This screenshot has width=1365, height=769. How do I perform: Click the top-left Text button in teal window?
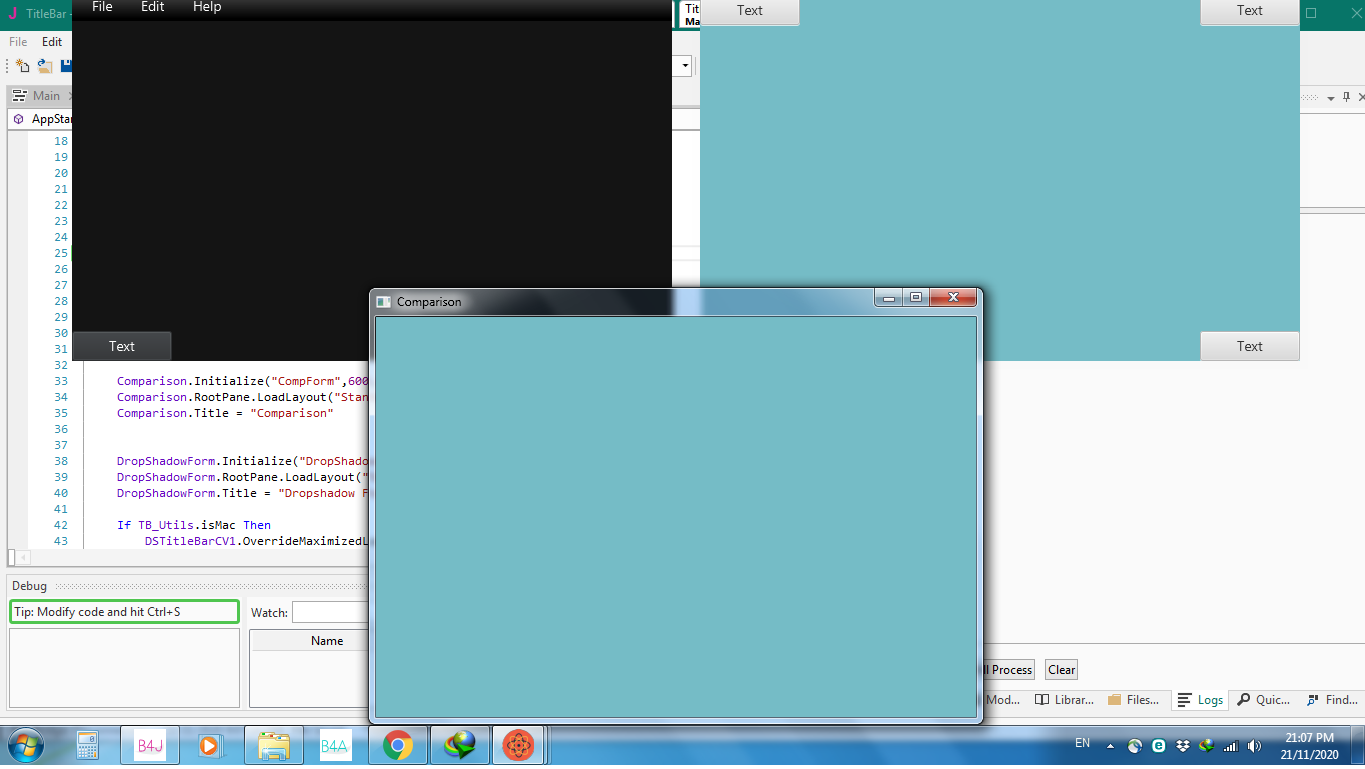[x=750, y=11]
